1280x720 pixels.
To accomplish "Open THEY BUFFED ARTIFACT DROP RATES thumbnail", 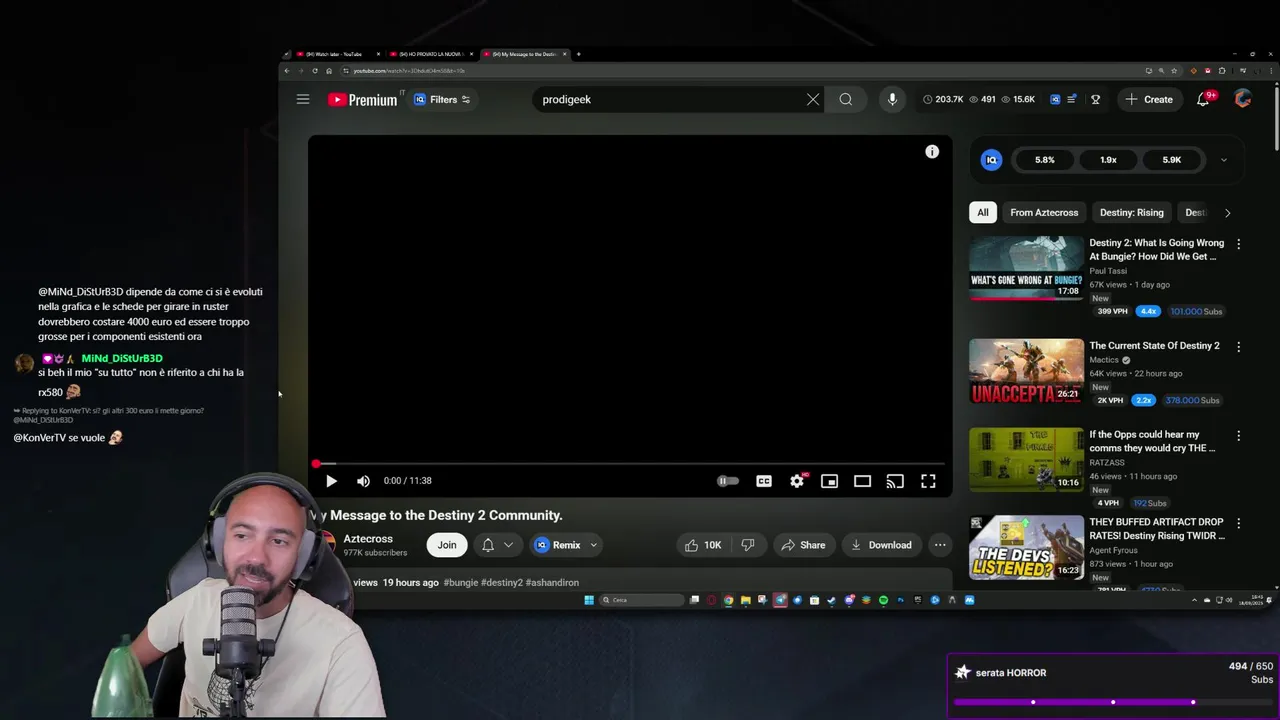I will tap(1026, 548).
